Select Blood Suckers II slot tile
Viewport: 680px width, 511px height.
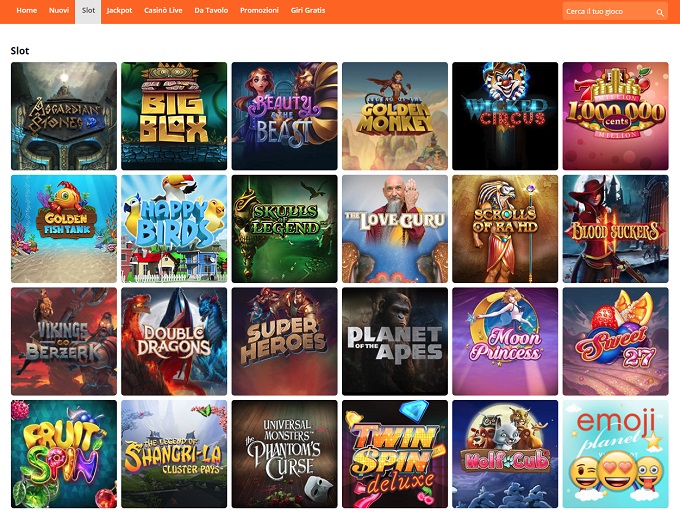616,229
